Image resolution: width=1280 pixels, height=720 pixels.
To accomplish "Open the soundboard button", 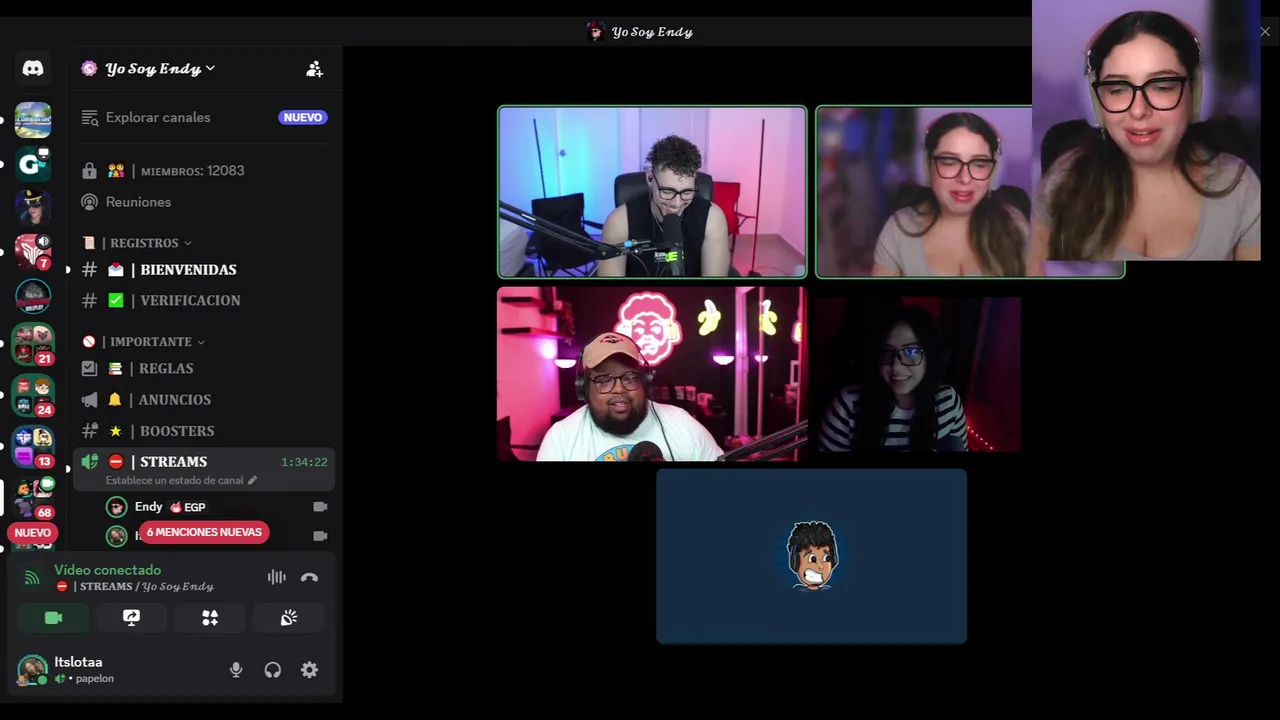I will (x=288, y=618).
